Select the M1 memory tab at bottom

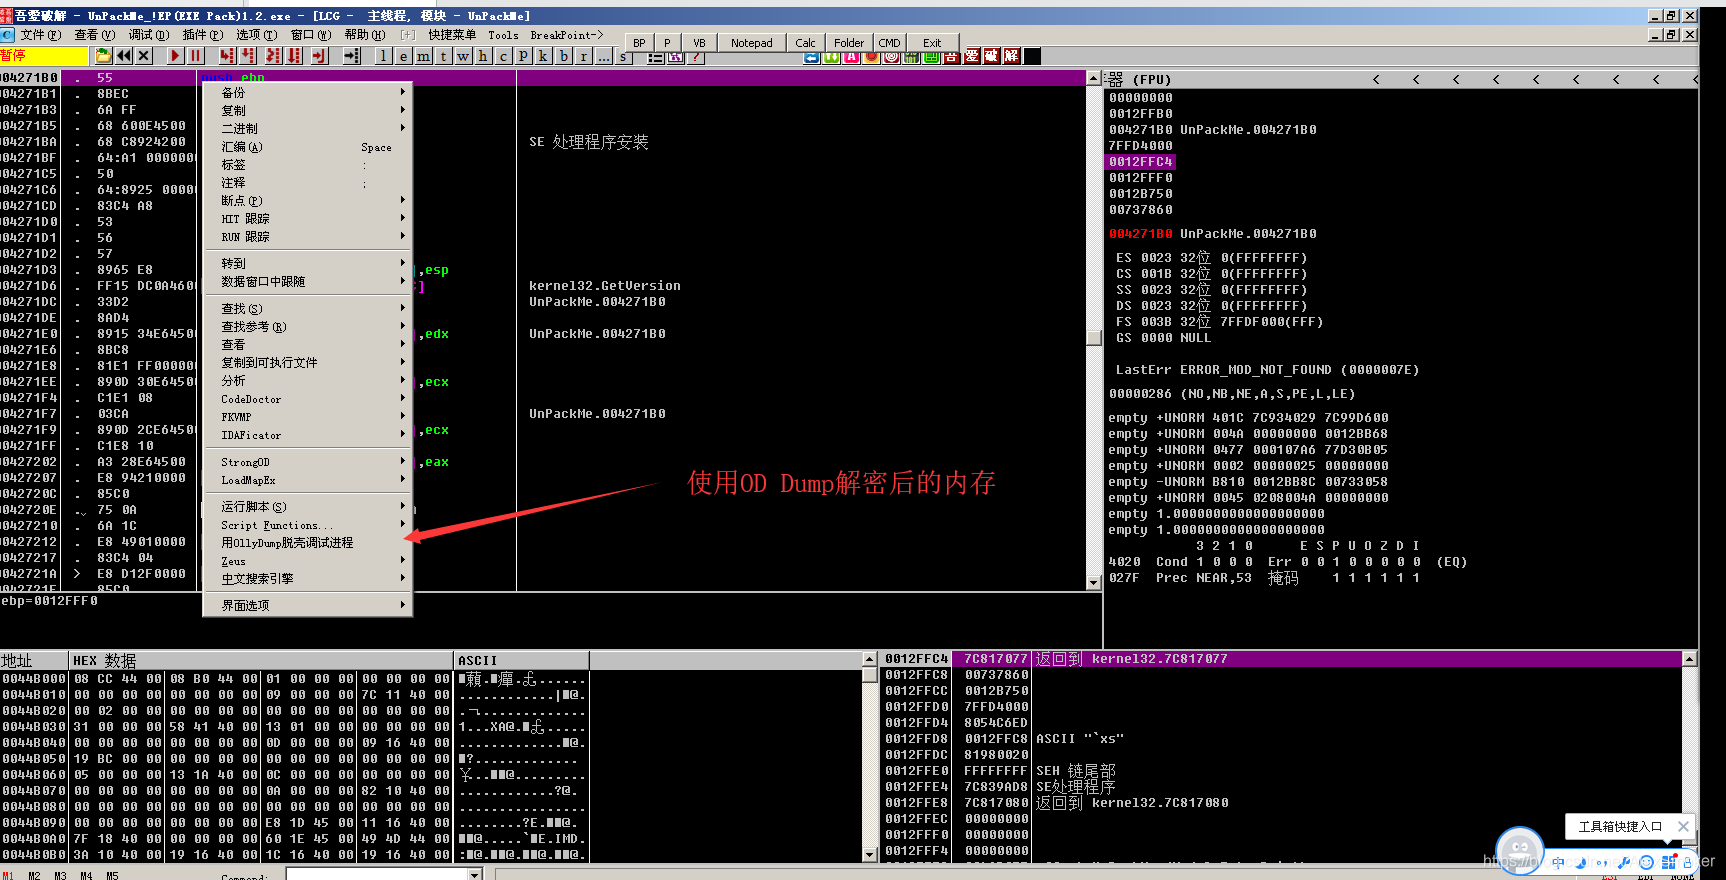[x=8, y=875]
